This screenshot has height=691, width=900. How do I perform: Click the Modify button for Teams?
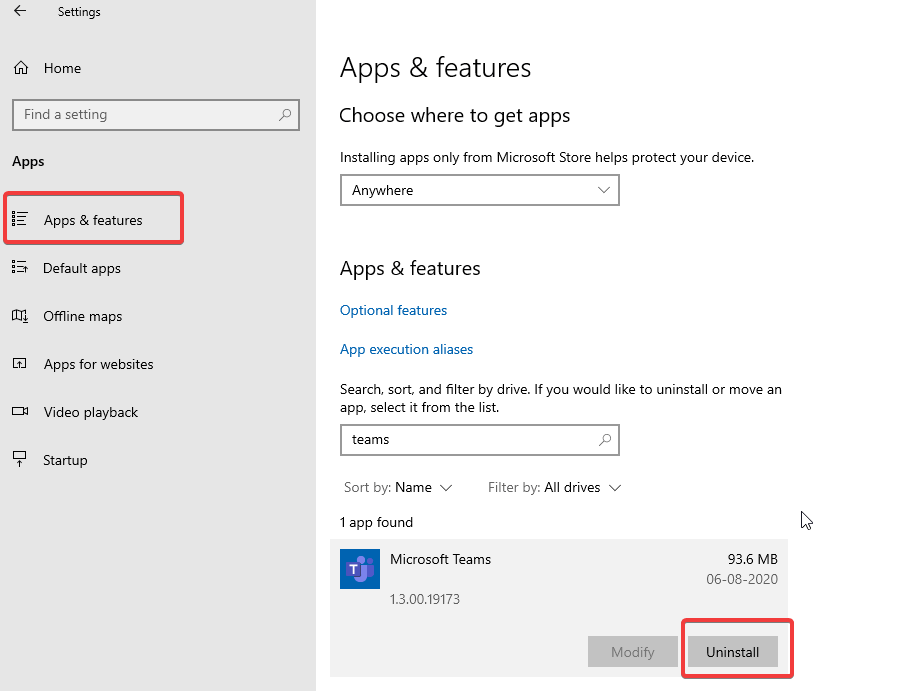pos(632,651)
